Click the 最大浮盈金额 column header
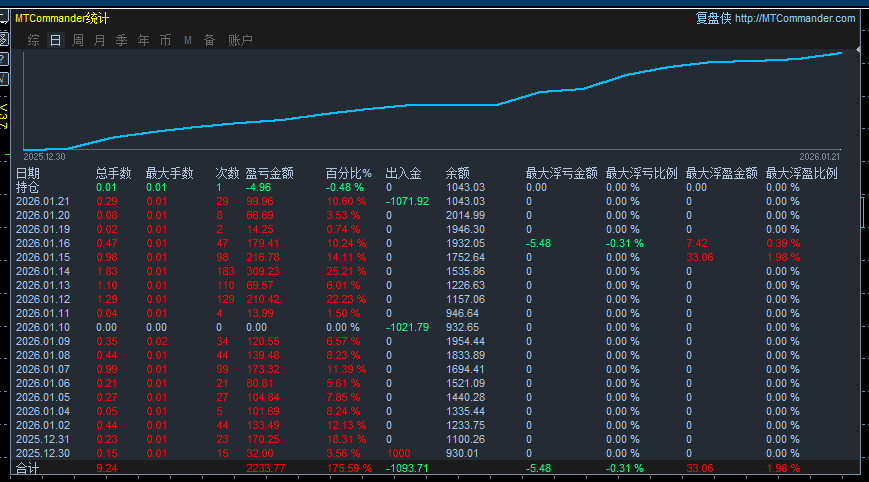869x482 pixels. [x=722, y=173]
